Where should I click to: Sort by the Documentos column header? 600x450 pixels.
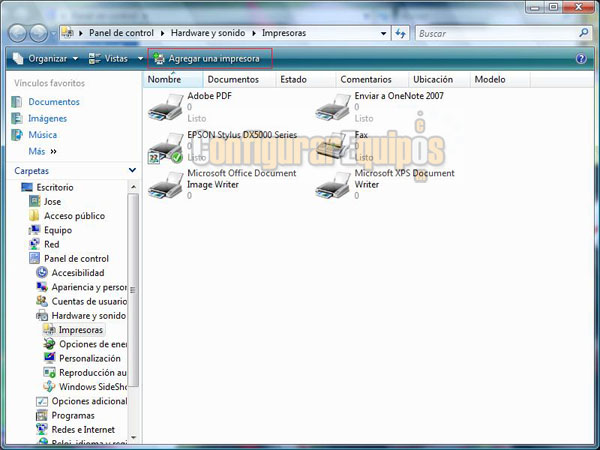point(239,80)
